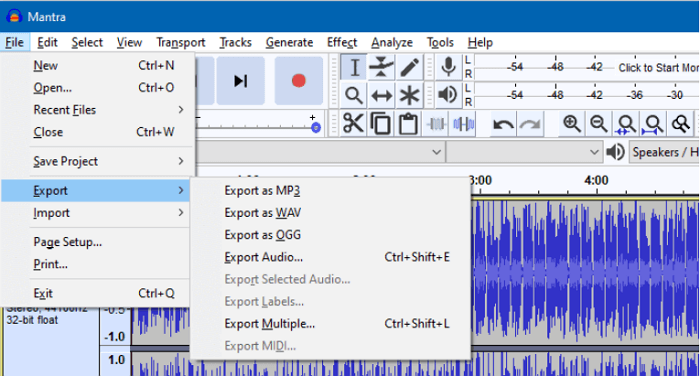Click the Paste clipboard icon
700x376 pixels.
pyautogui.click(x=408, y=124)
